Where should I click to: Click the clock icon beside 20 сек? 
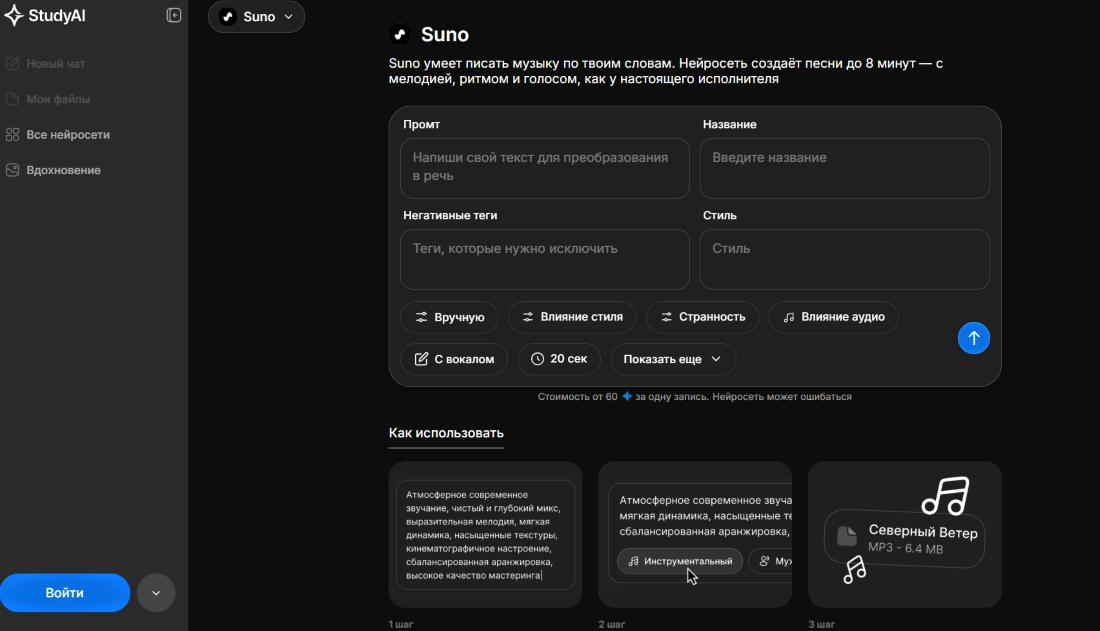[x=537, y=359]
